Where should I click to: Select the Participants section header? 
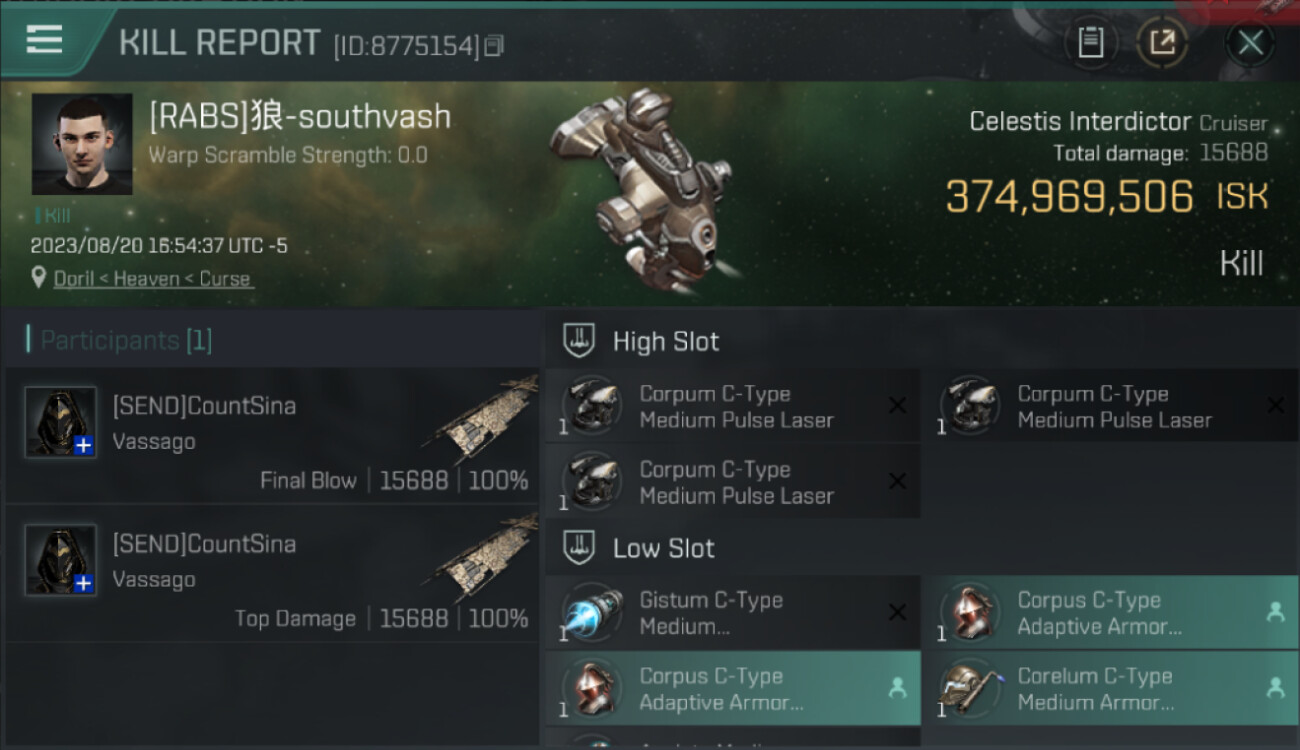click(x=120, y=341)
